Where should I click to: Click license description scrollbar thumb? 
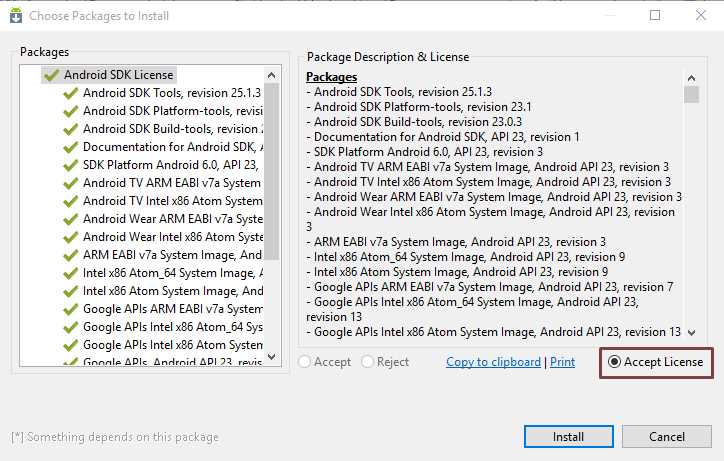point(691,94)
